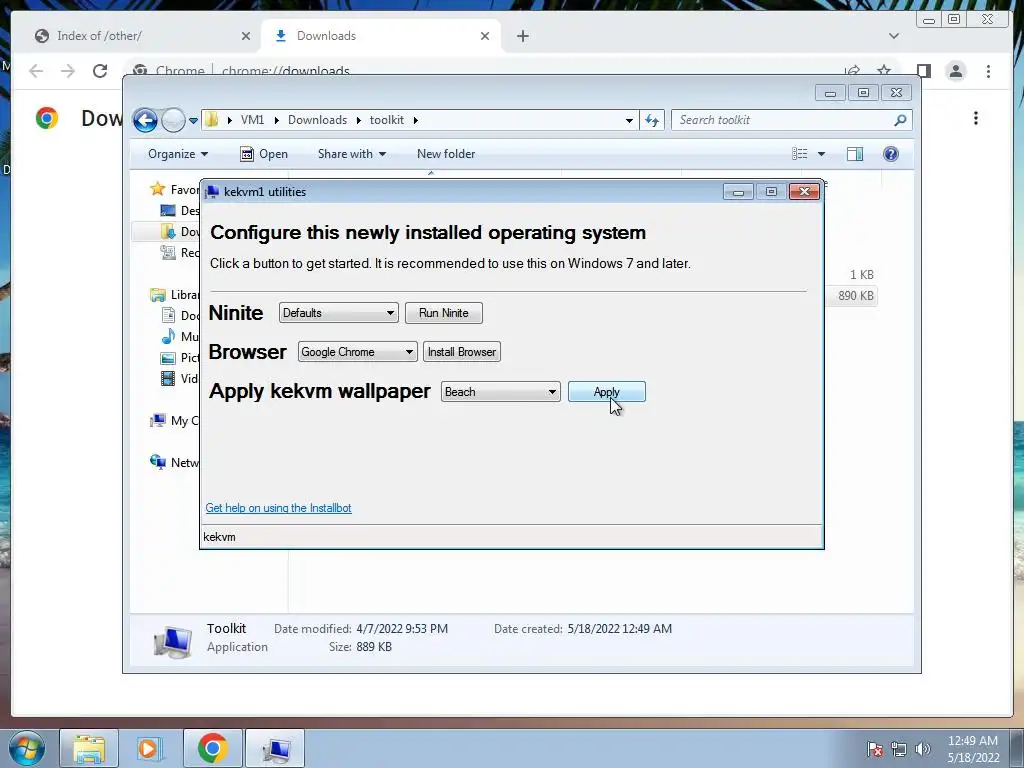Click Chrome's forward navigation arrow
The image size is (1024, 768).
(68, 71)
